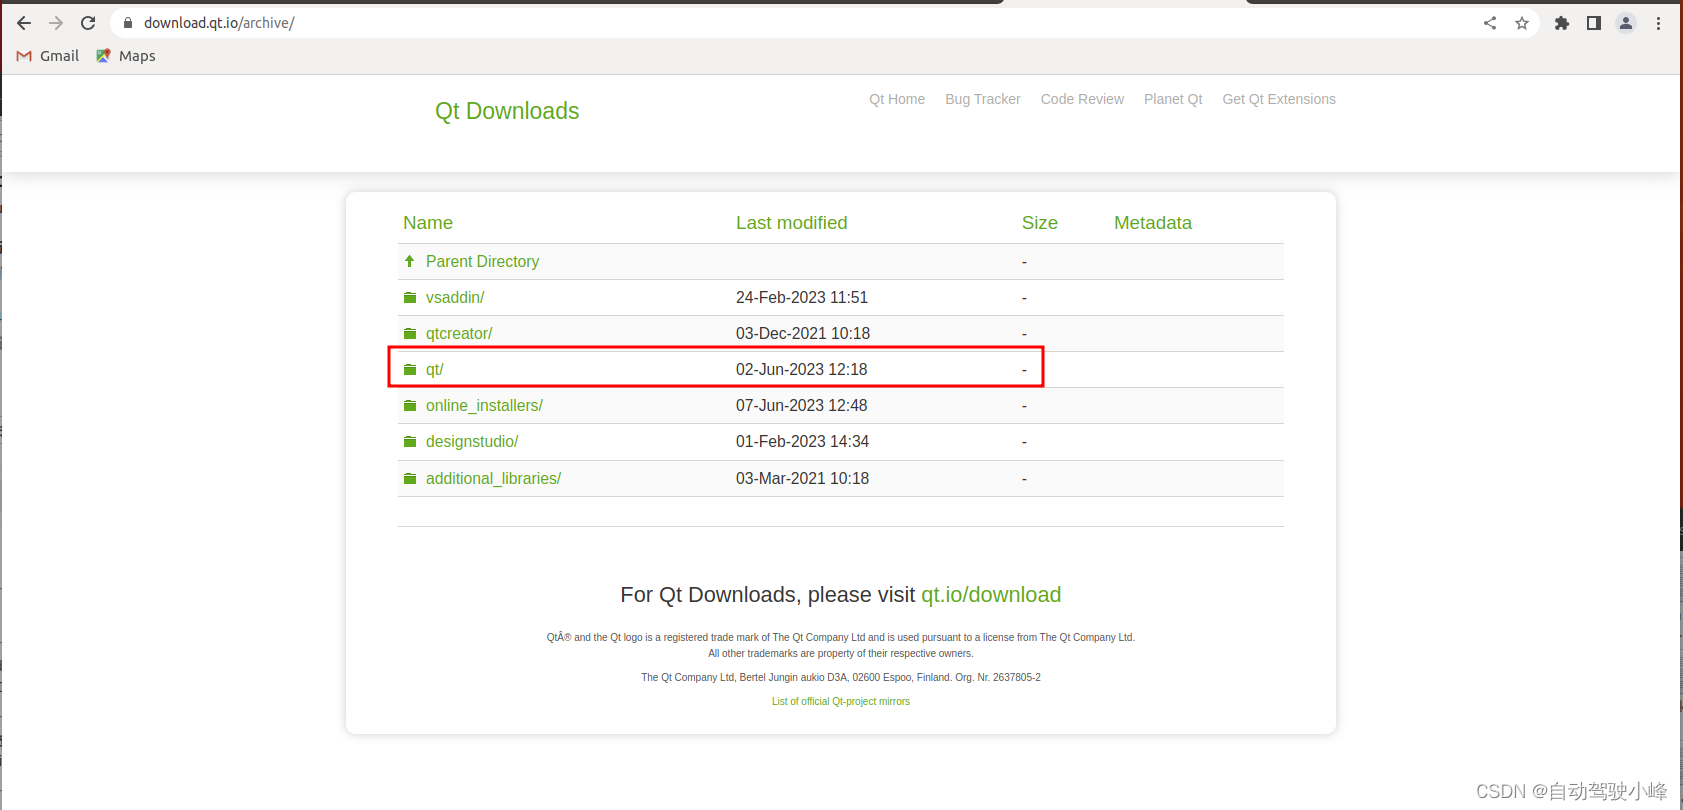Open the qt/ folder link
Image resolution: width=1683 pixels, height=810 pixels.
[435, 369]
